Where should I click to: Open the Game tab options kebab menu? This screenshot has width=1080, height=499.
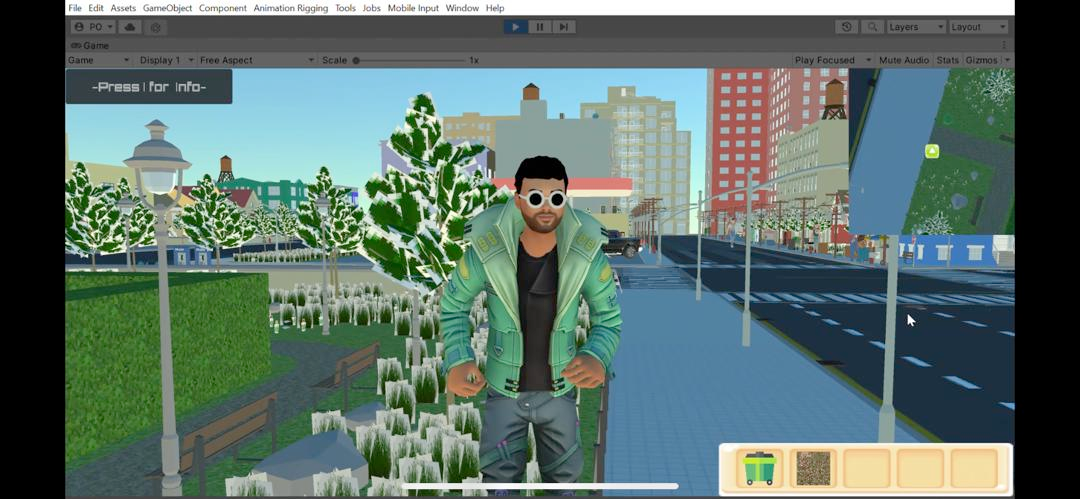pyautogui.click(x=1004, y=45)
